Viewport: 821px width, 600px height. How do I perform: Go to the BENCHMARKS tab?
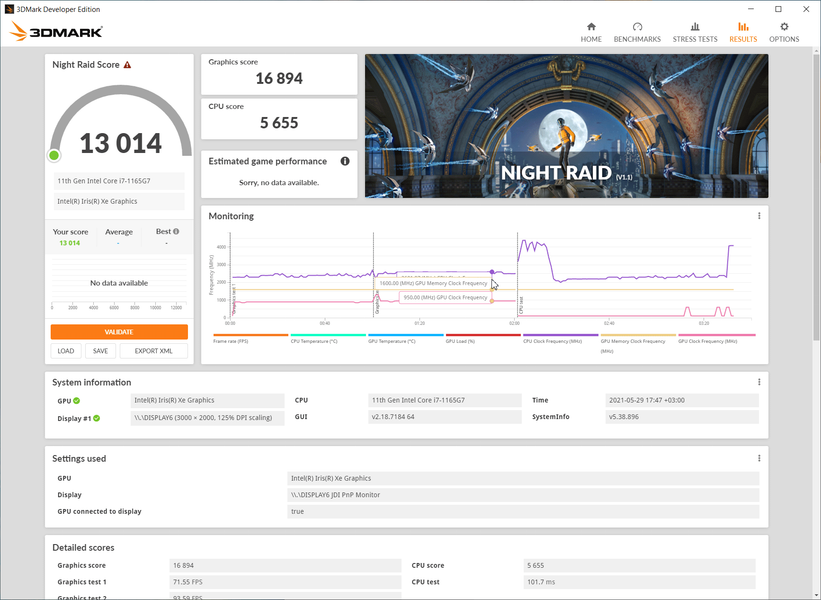point(637,32)
